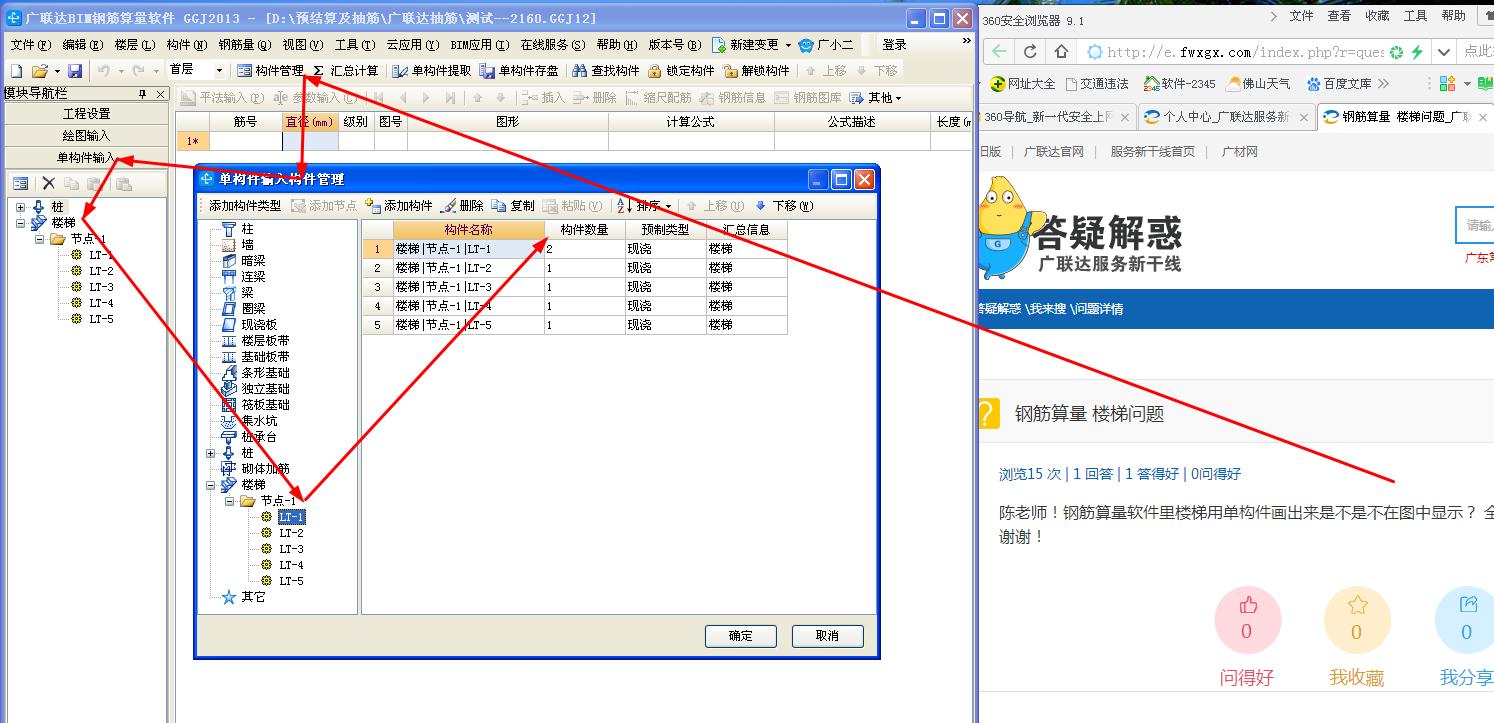The image size is (1494, 723).
Task: Select 连梁 in dialog component tree
Action: click(253, 277)
